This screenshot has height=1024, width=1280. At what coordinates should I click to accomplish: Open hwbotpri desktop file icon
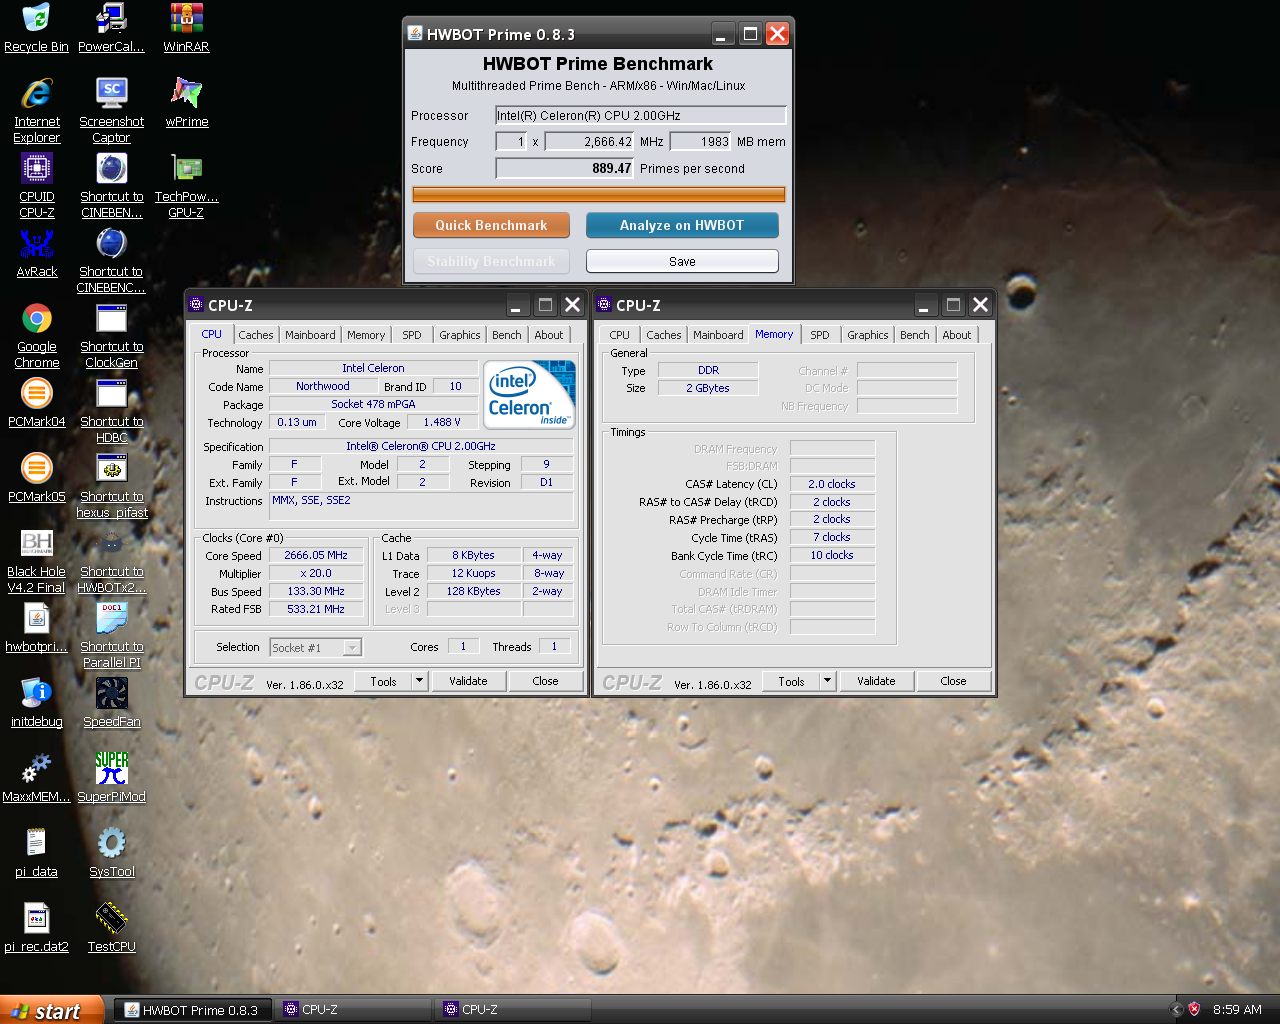coord(37,628)
